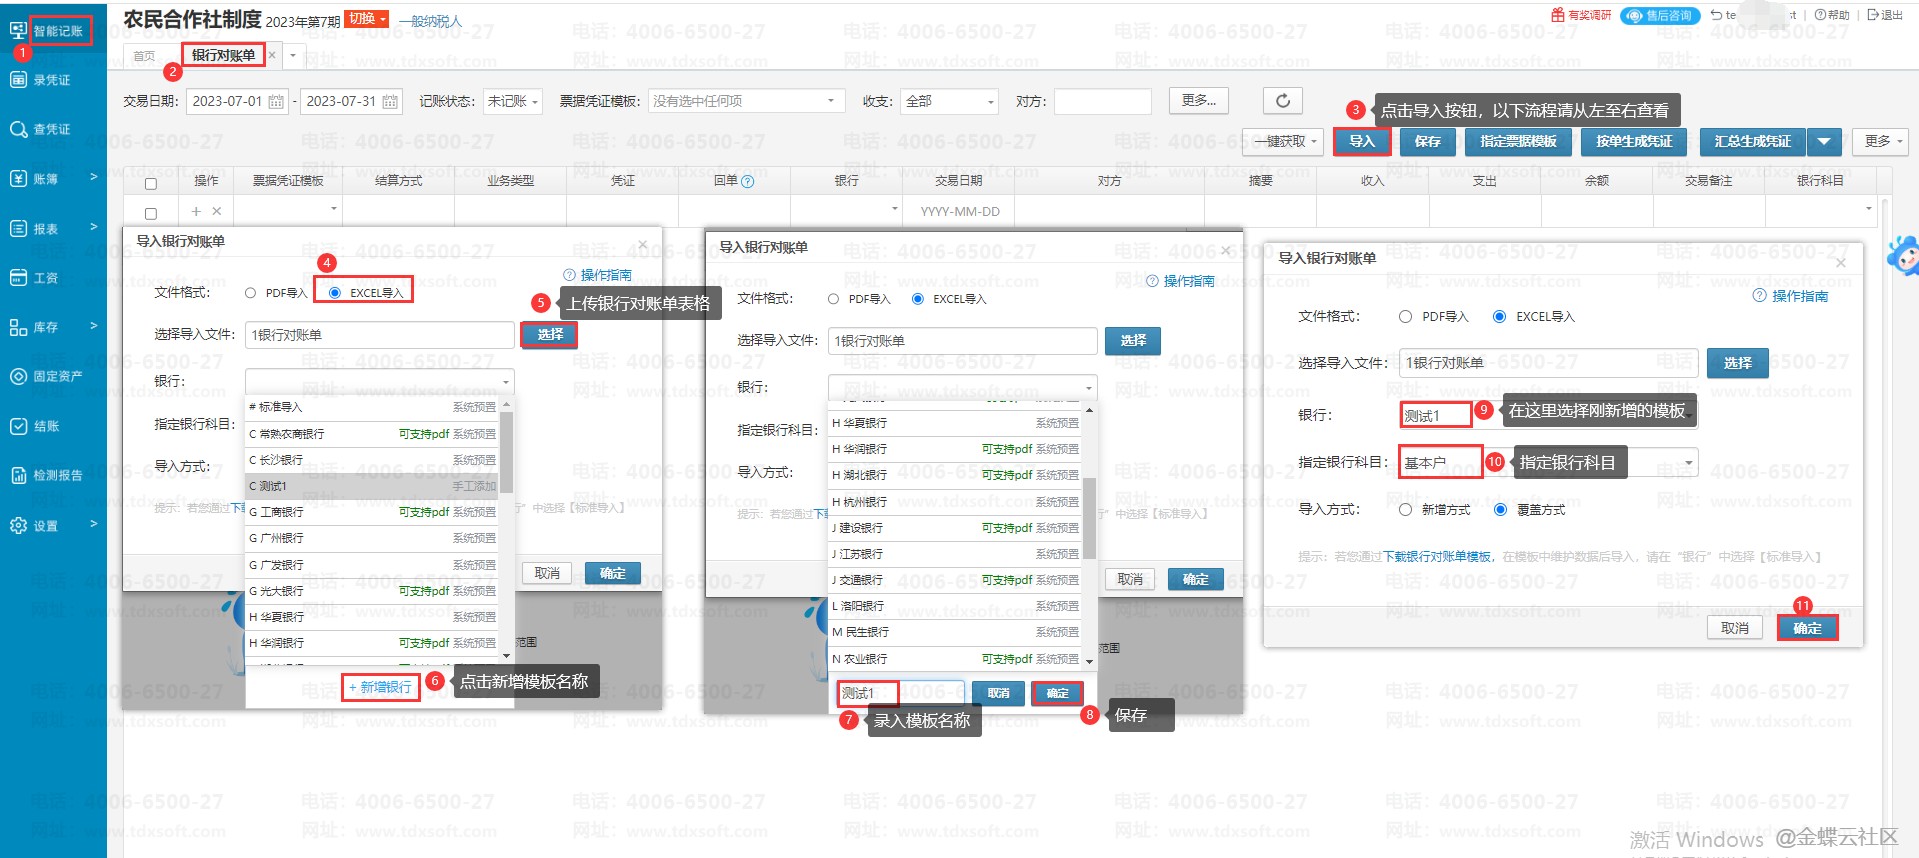1919x858 pixels.
Task: Click the help question icon next to 回单
Action: pyautogui.click(x=747, y=181)
